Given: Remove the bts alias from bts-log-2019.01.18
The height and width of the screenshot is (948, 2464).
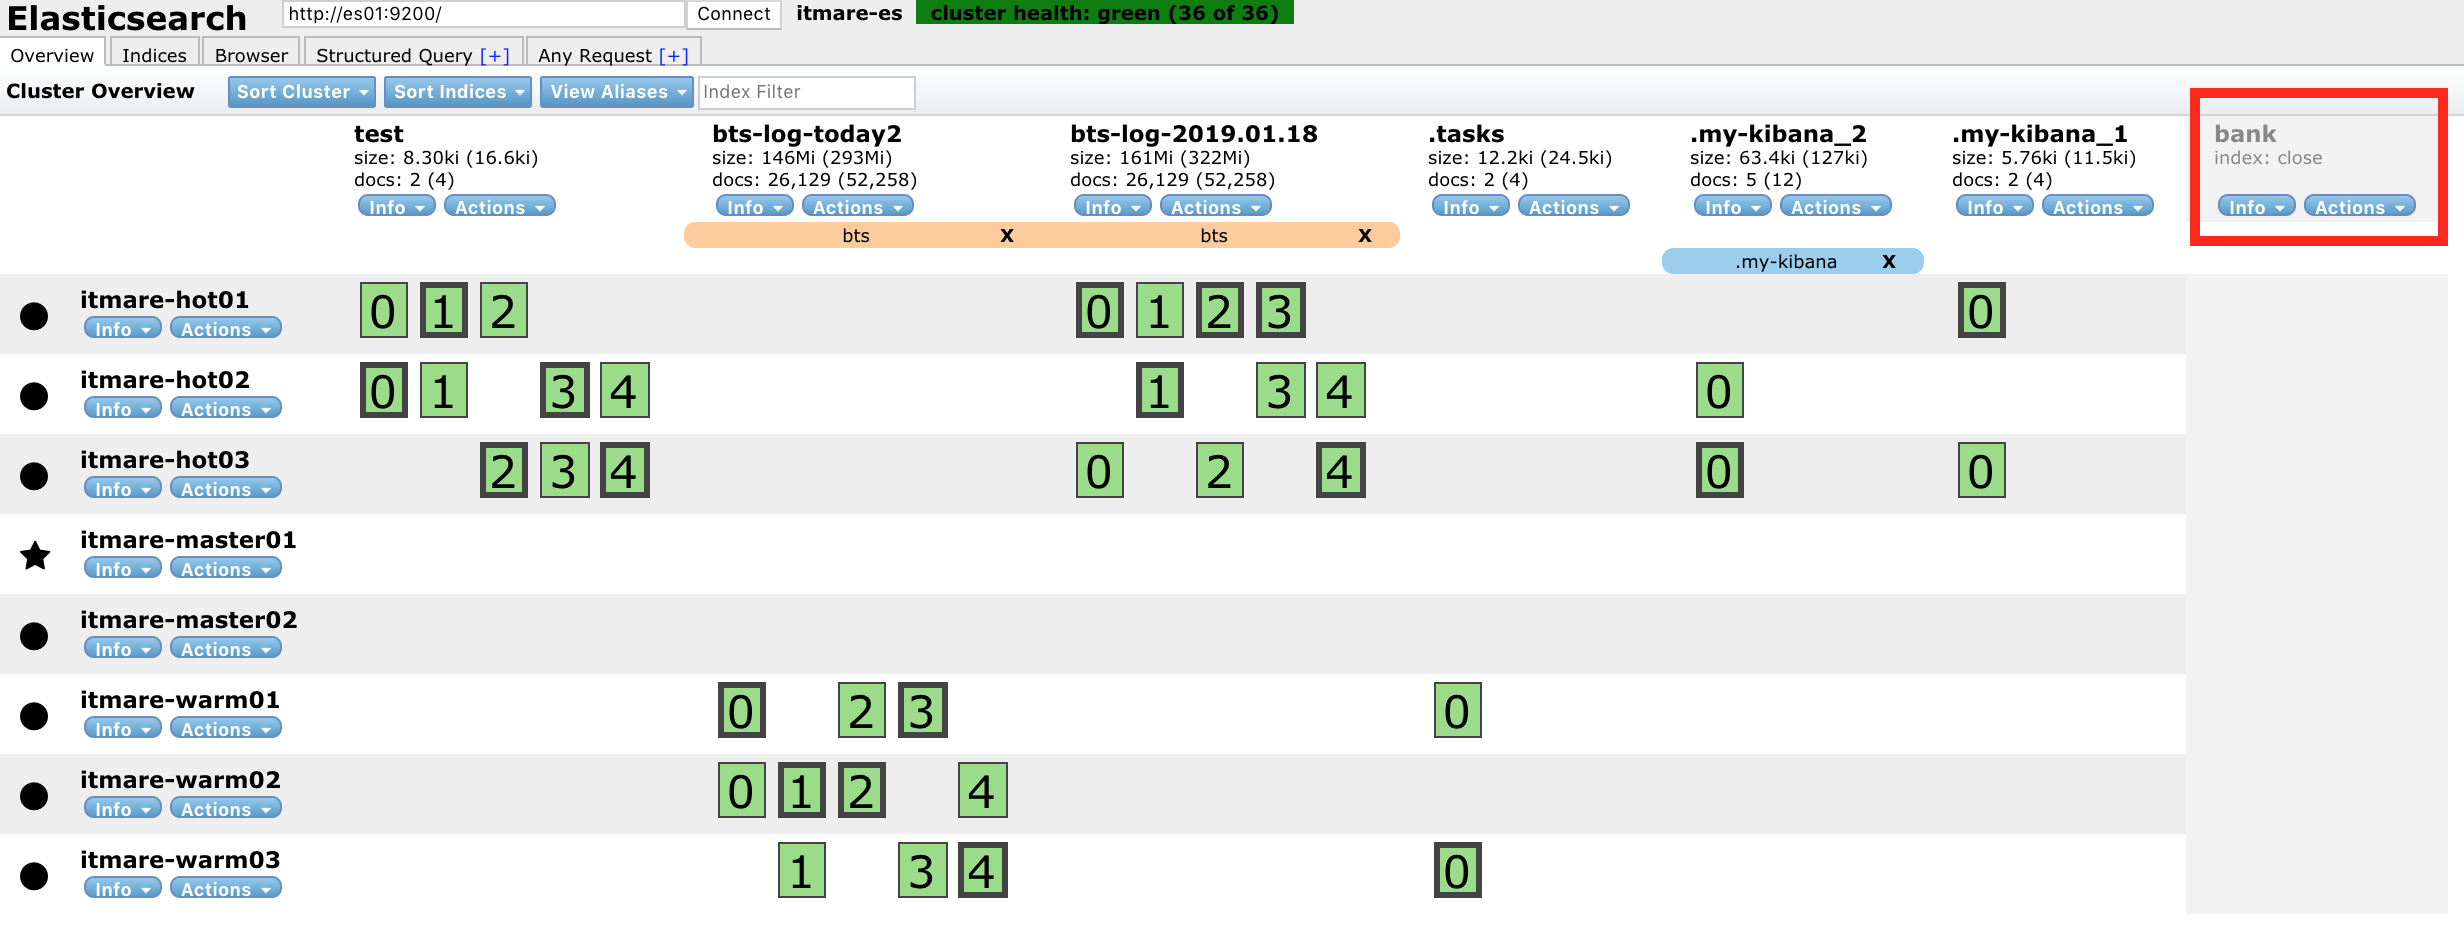Looking at the screenshot, I should point(1365,235).
